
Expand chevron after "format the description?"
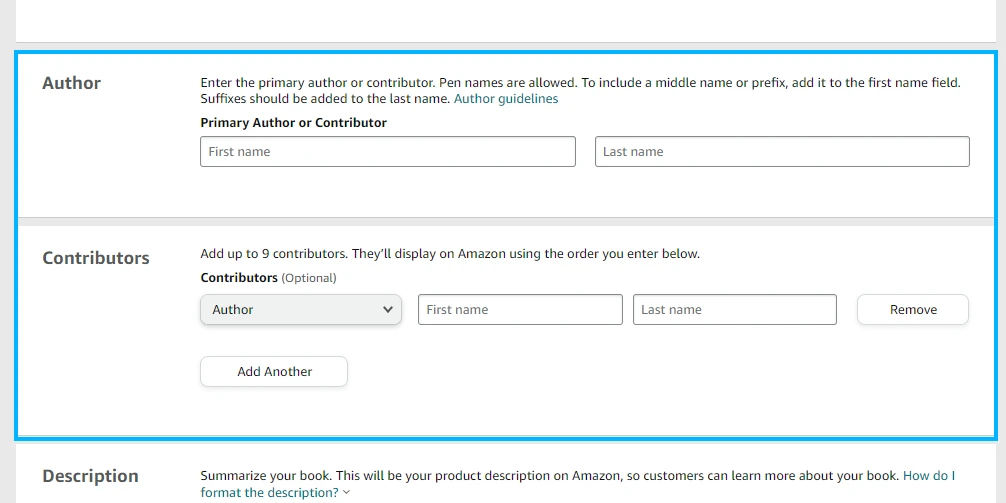point(346,493)
